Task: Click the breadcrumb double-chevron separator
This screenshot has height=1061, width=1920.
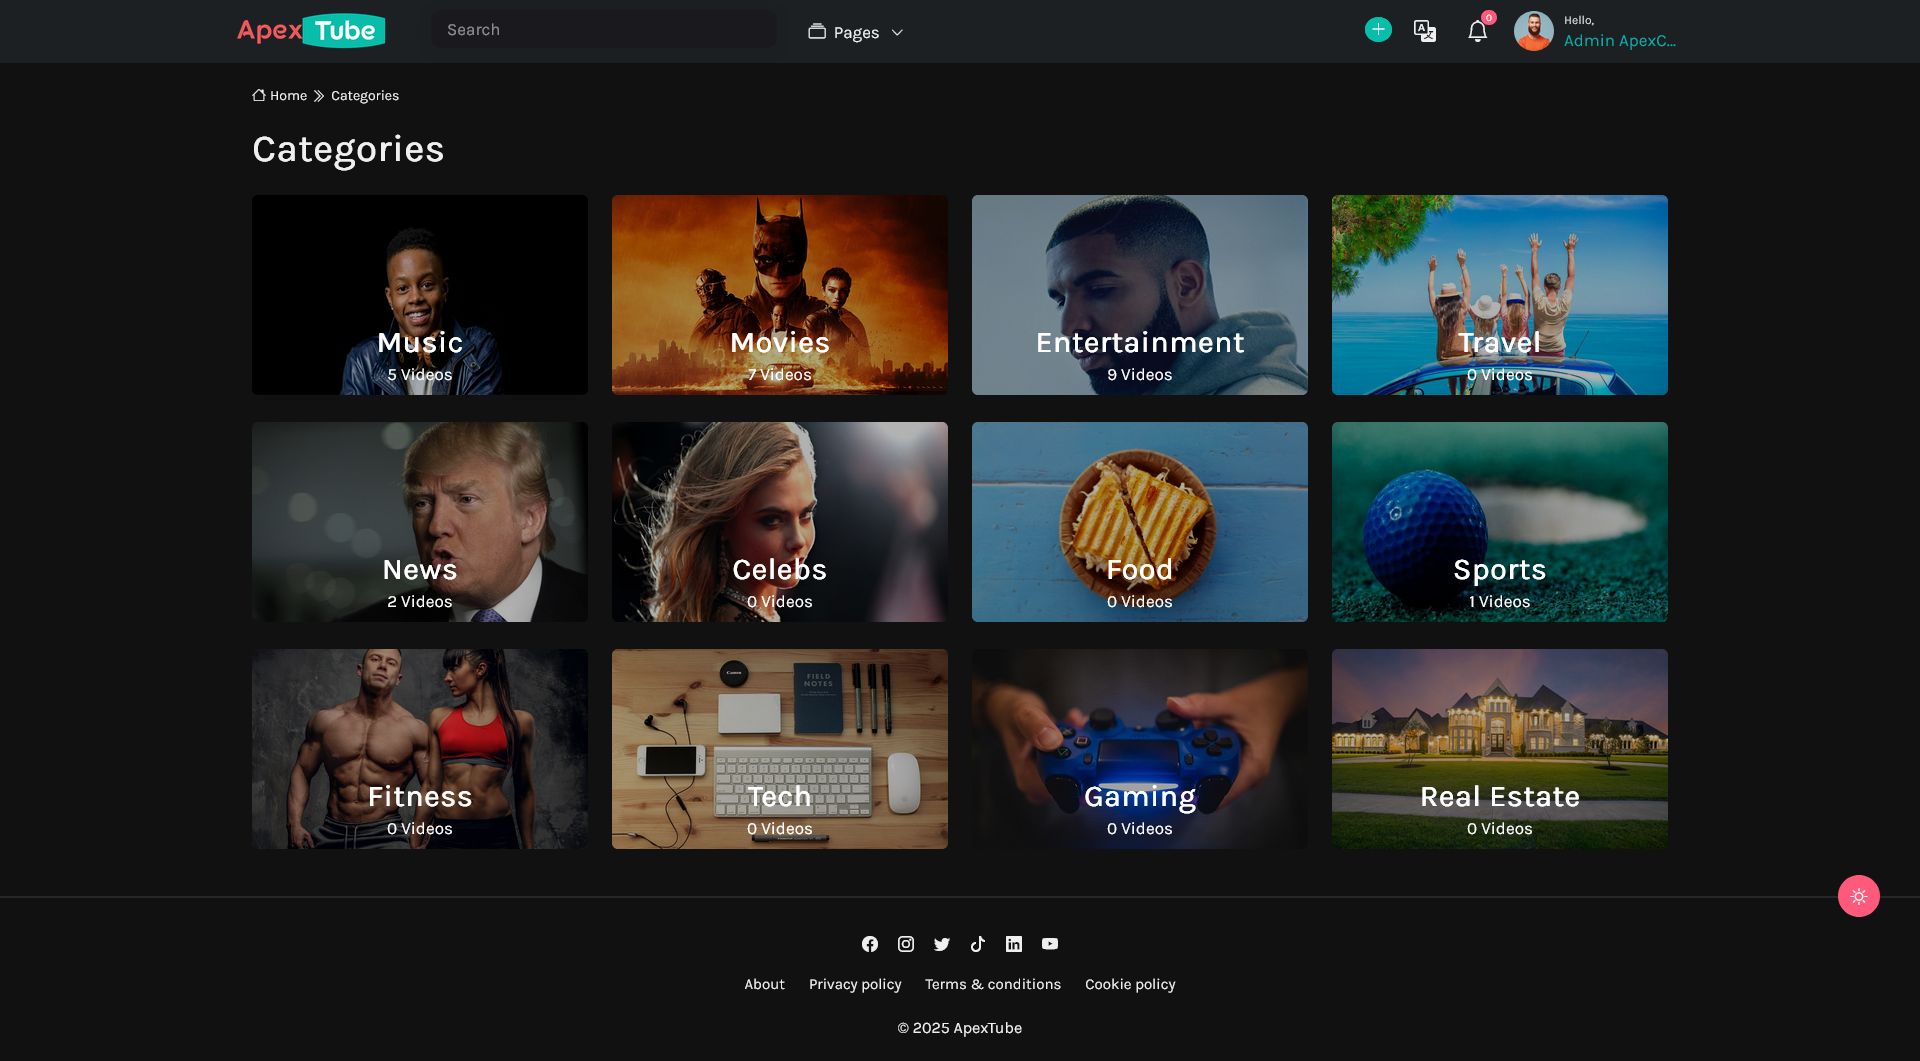Action: [319, 96]
